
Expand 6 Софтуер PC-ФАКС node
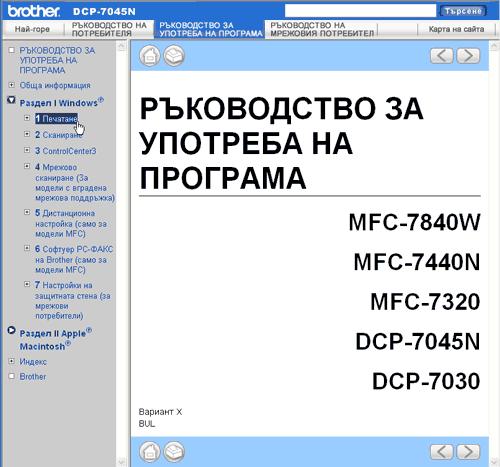tap(27, 248)
